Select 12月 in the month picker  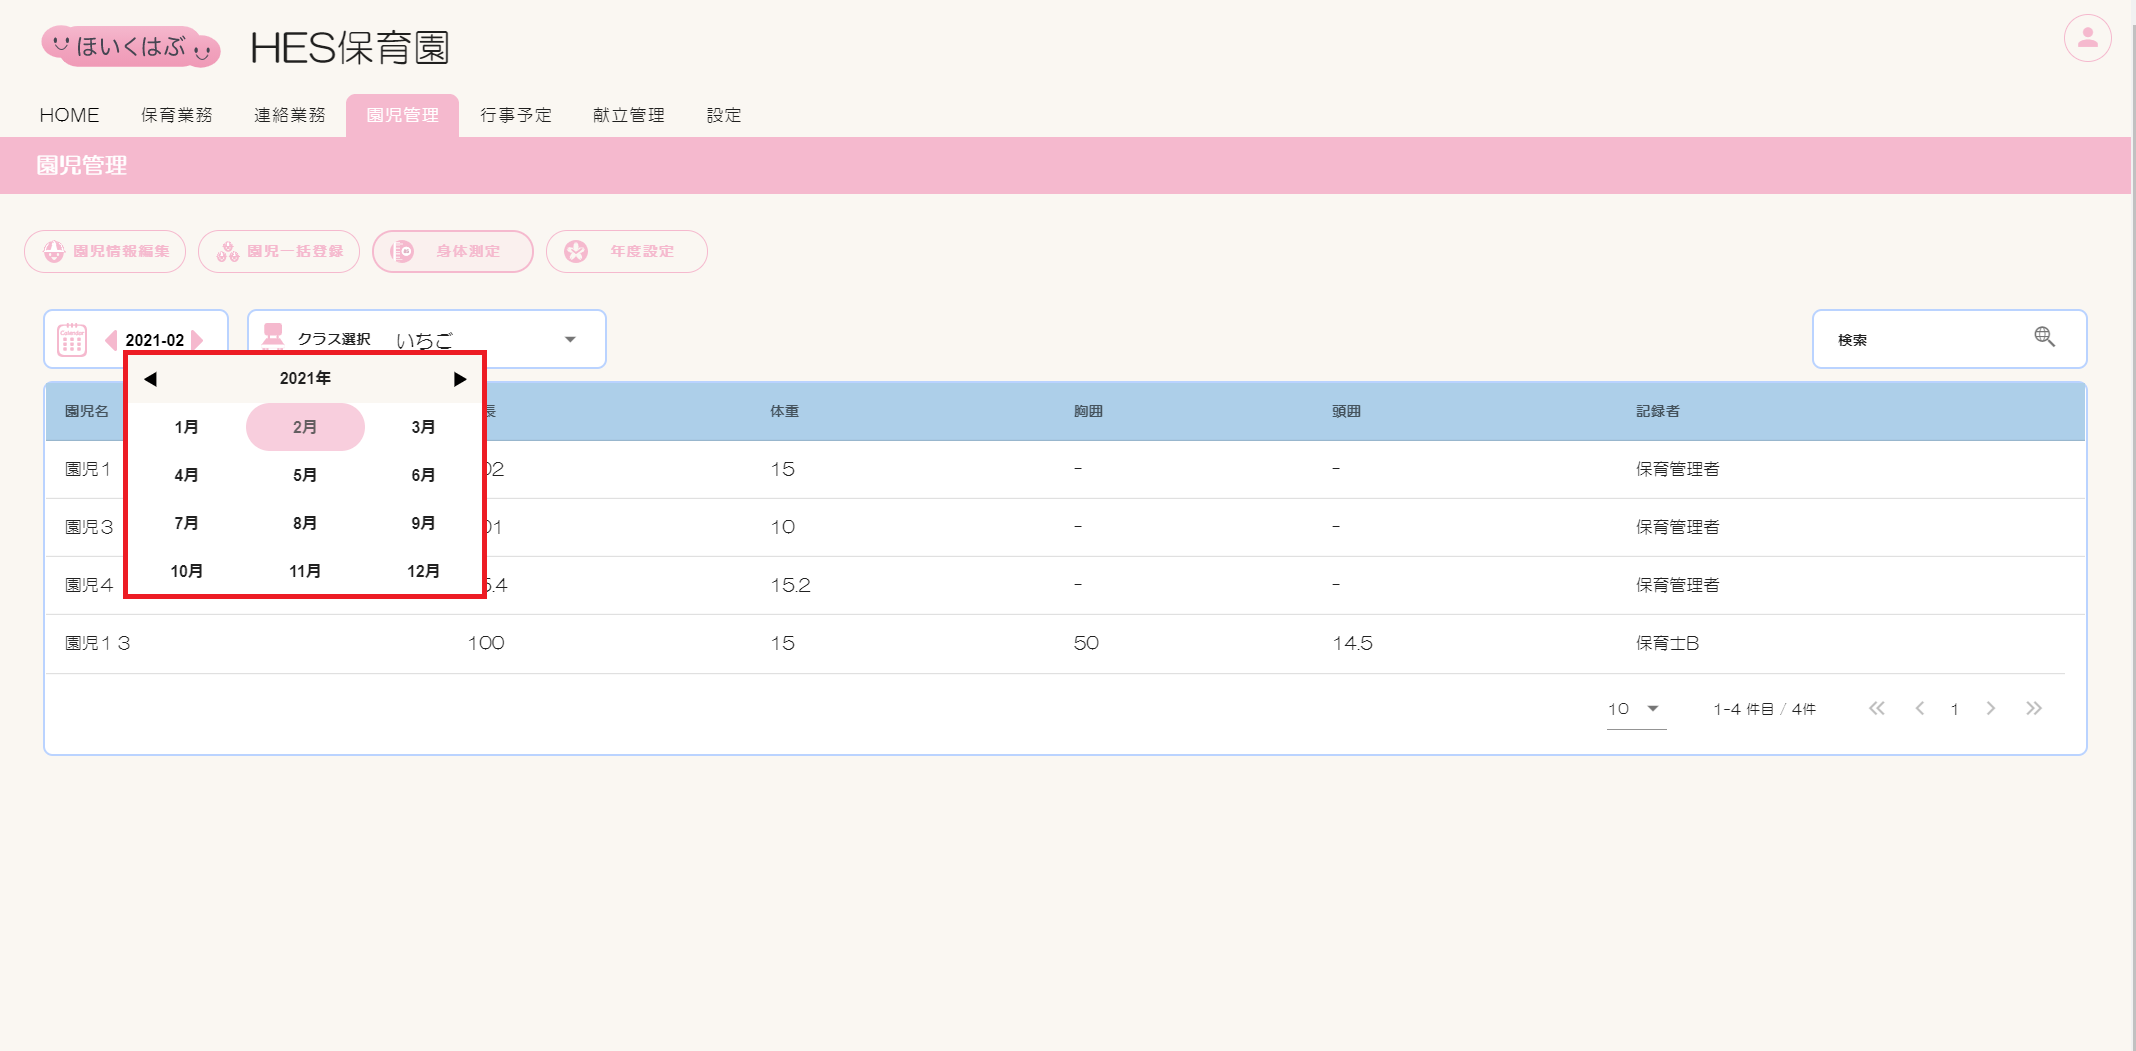point(423,571)
